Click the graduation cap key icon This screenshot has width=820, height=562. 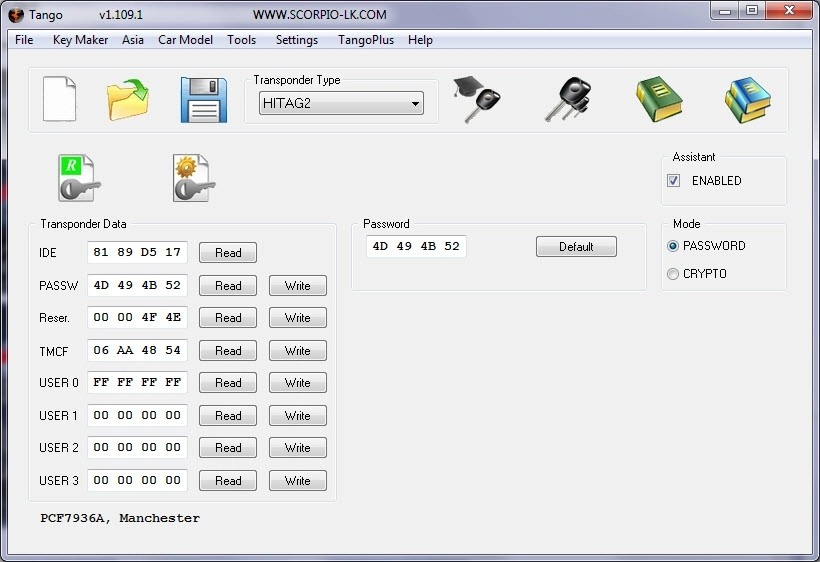[x=476, y=100]
